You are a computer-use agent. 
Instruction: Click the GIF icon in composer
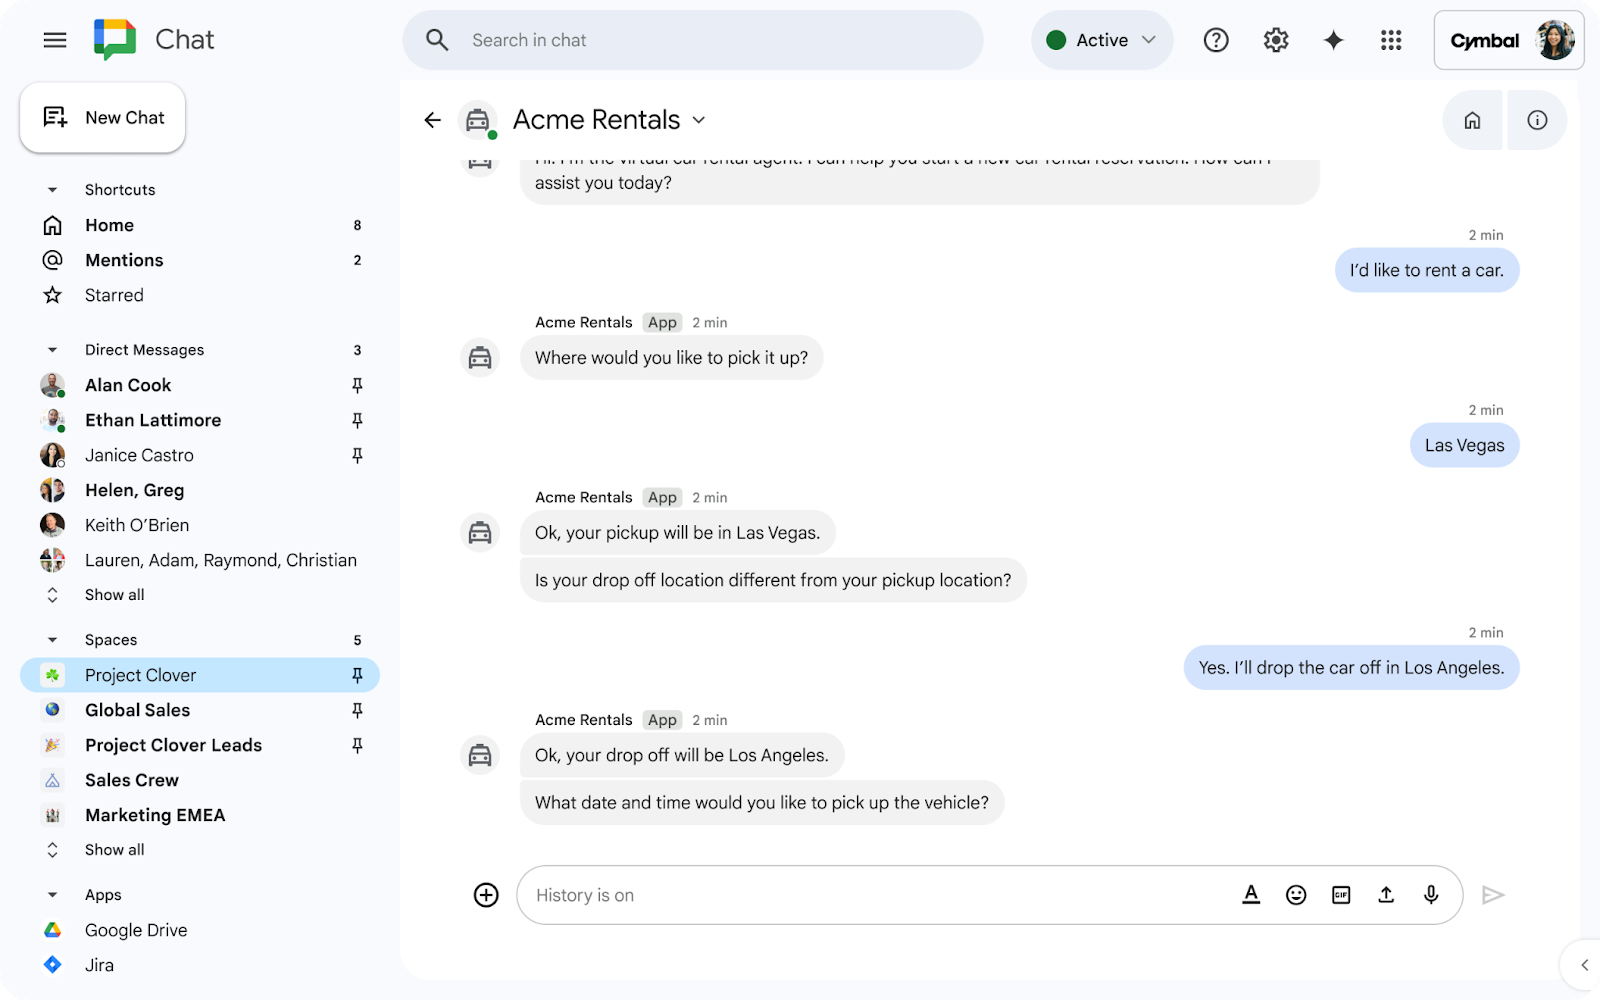coord(1341,895)
